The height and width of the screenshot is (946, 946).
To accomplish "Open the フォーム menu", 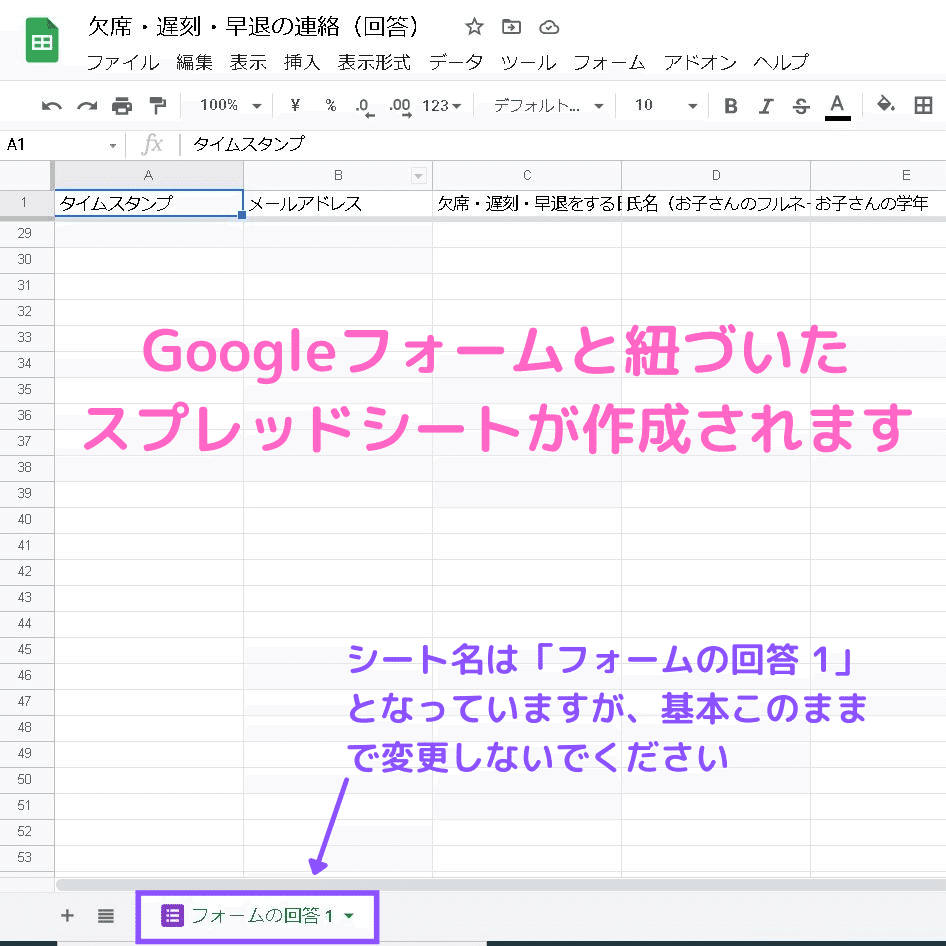I will [609, 62].
